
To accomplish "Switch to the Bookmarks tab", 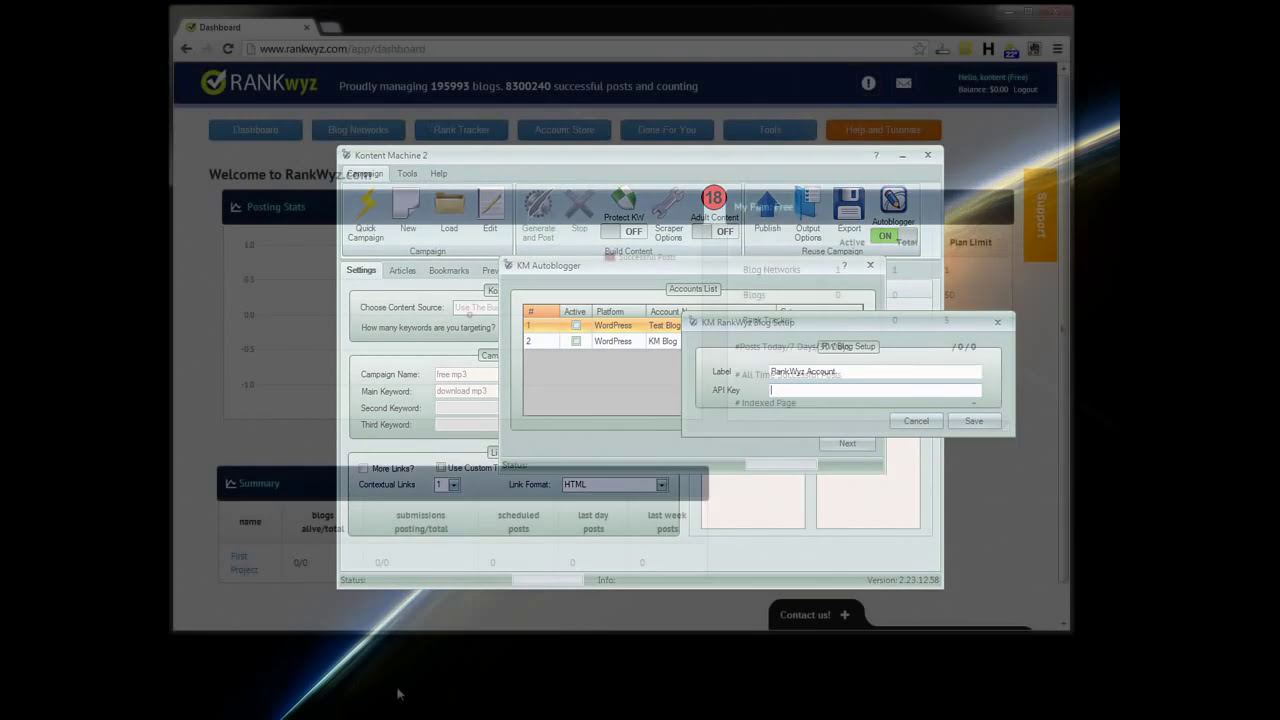I will coord(449,271).
